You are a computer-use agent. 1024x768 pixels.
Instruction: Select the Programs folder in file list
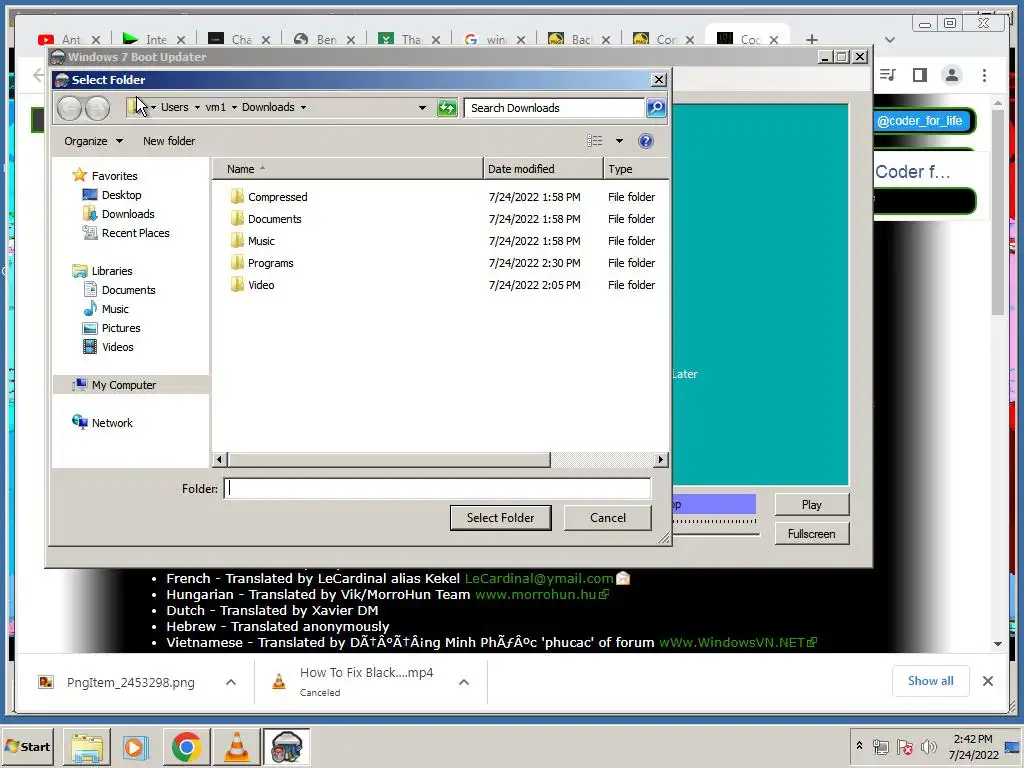click(x=441, y=263)
